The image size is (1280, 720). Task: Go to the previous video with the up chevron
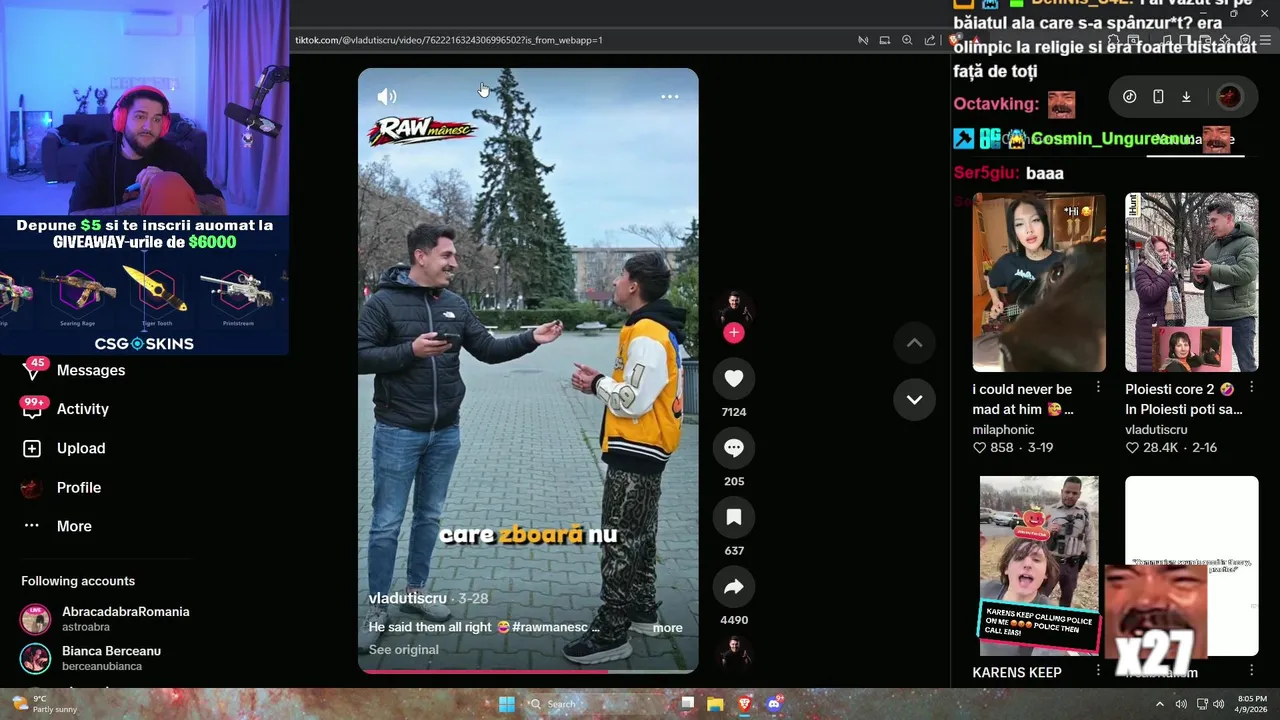[x=914, y=342]
